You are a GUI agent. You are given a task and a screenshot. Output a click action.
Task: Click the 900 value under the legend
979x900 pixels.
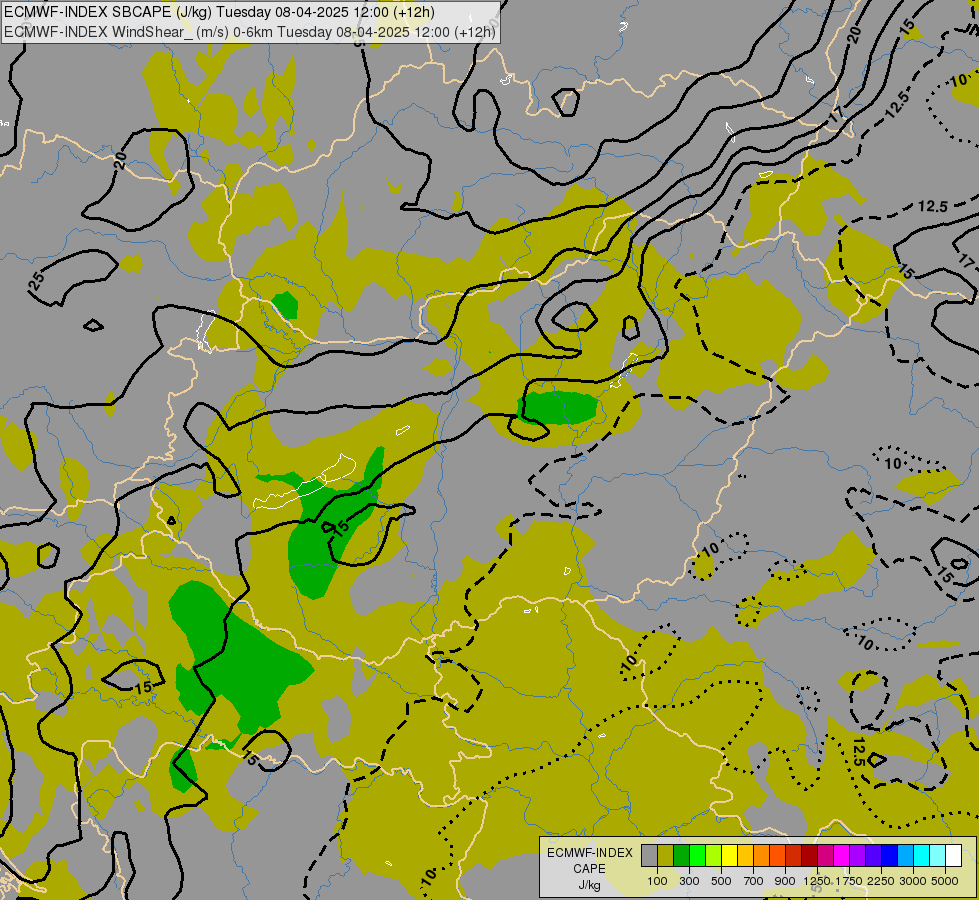click(x=785, y=881)
